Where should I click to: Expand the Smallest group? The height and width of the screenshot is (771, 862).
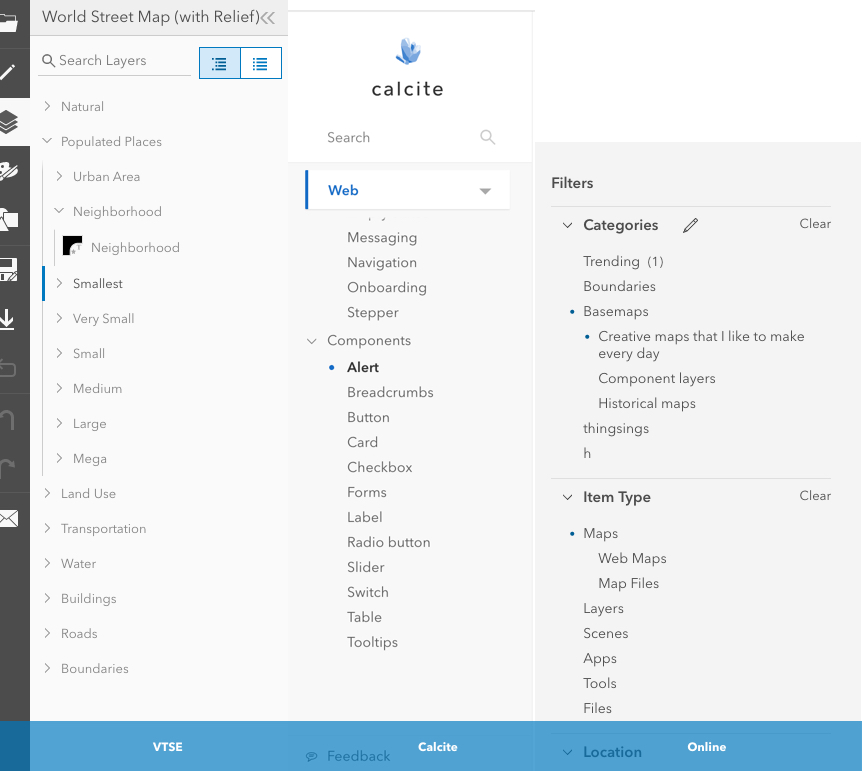(59, 283)
